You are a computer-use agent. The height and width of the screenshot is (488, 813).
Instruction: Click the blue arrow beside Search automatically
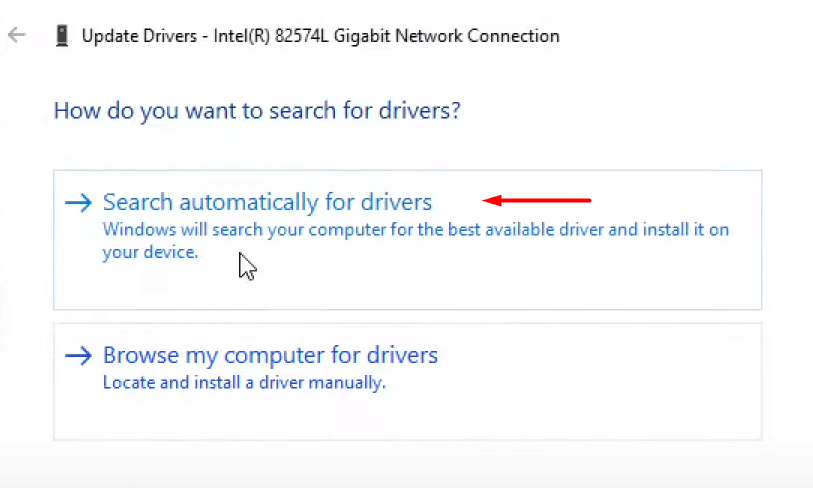[x=77, y=203]
